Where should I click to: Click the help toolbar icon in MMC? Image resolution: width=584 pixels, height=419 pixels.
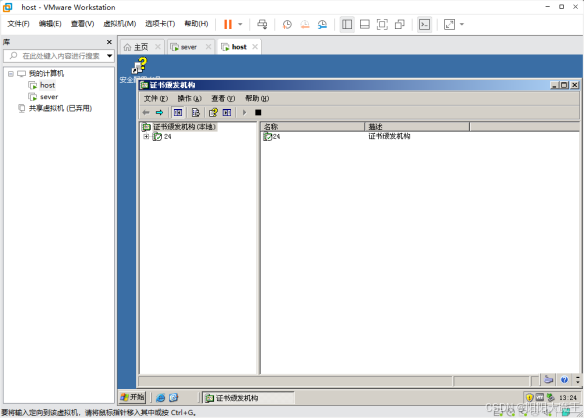tap(213, 112)
